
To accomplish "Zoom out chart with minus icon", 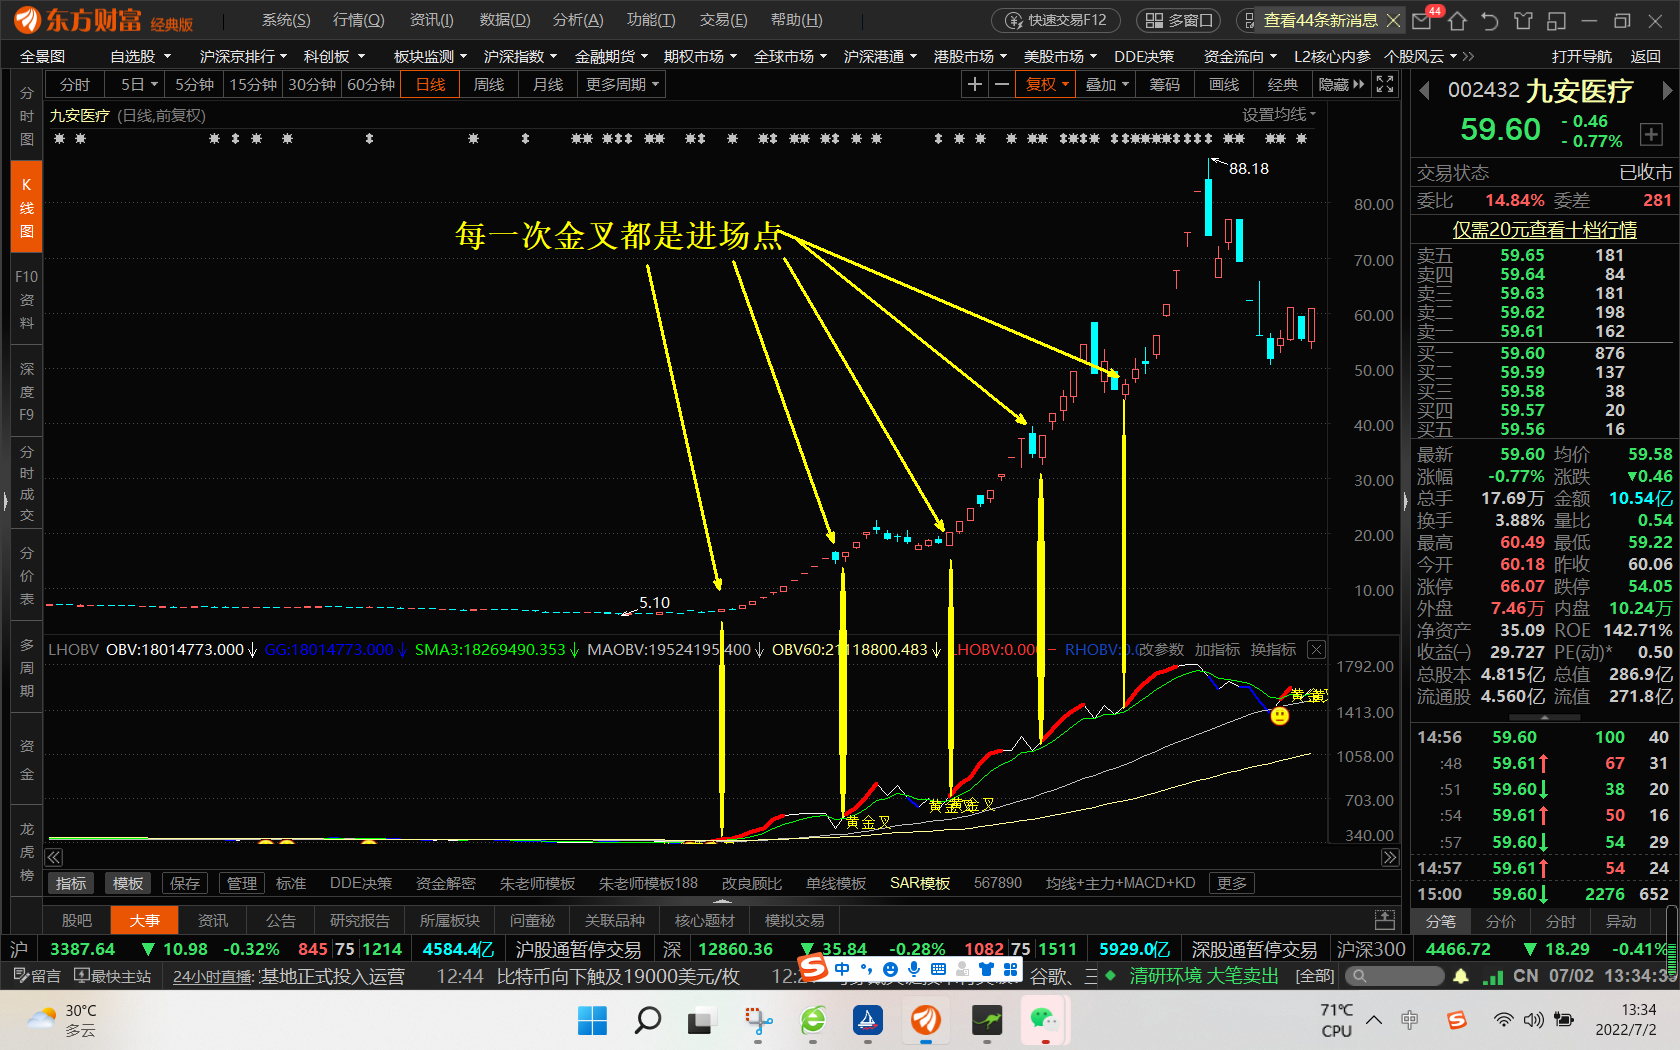I will pos(1001,85).
